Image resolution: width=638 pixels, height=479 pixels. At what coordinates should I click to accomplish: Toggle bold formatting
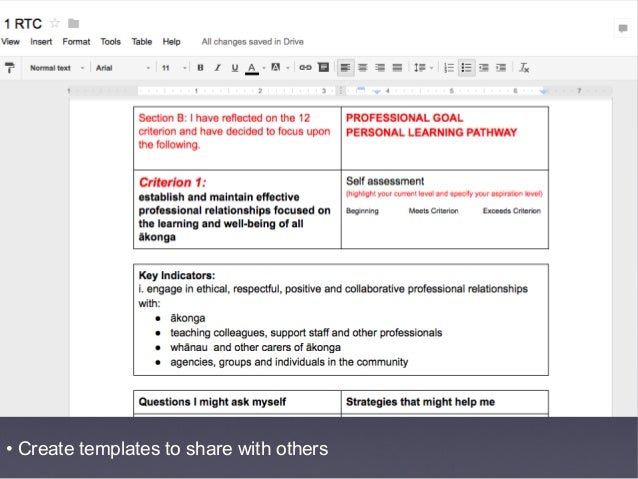point(200,68)
